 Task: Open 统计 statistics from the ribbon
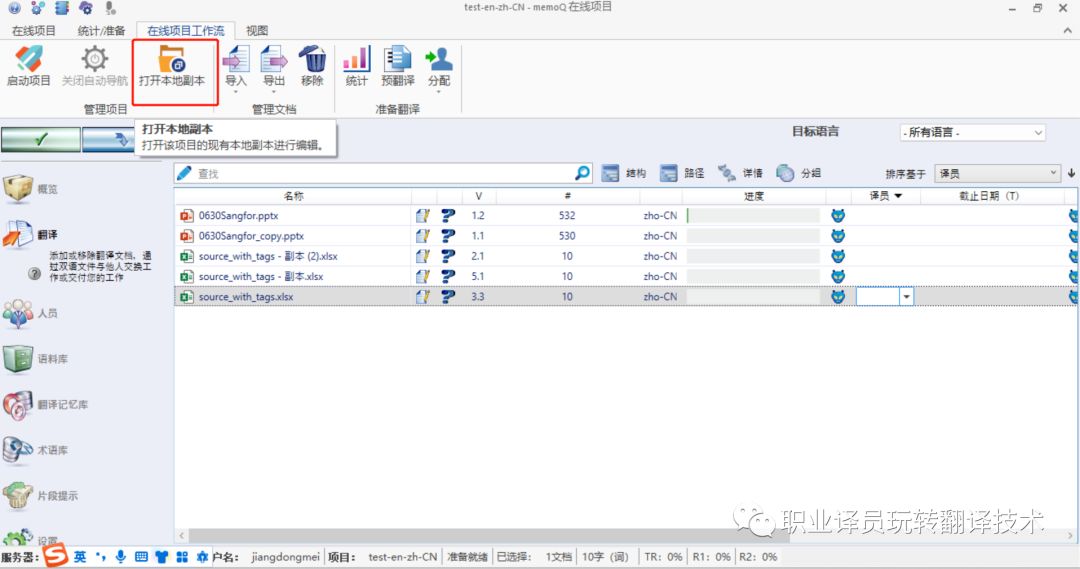point(356,66)
